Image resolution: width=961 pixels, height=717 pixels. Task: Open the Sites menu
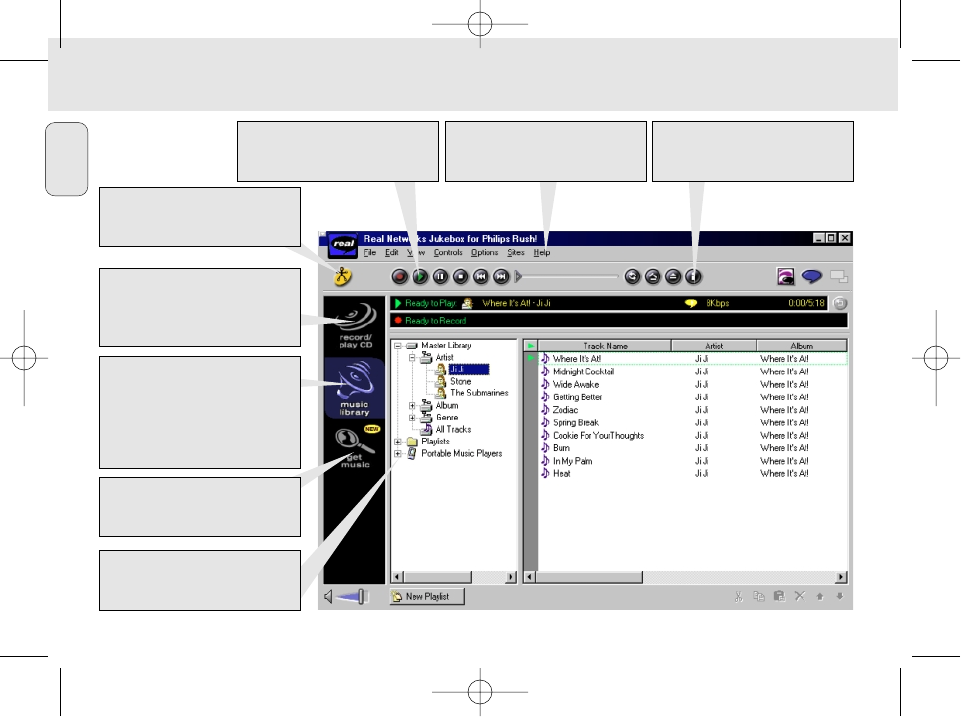[515, 252]
